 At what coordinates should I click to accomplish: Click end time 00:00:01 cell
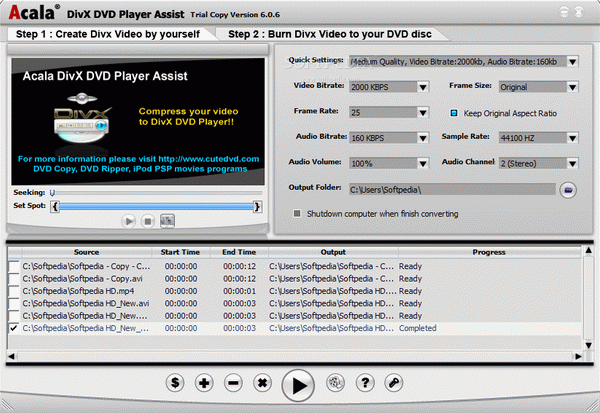[x=240, y=291]
